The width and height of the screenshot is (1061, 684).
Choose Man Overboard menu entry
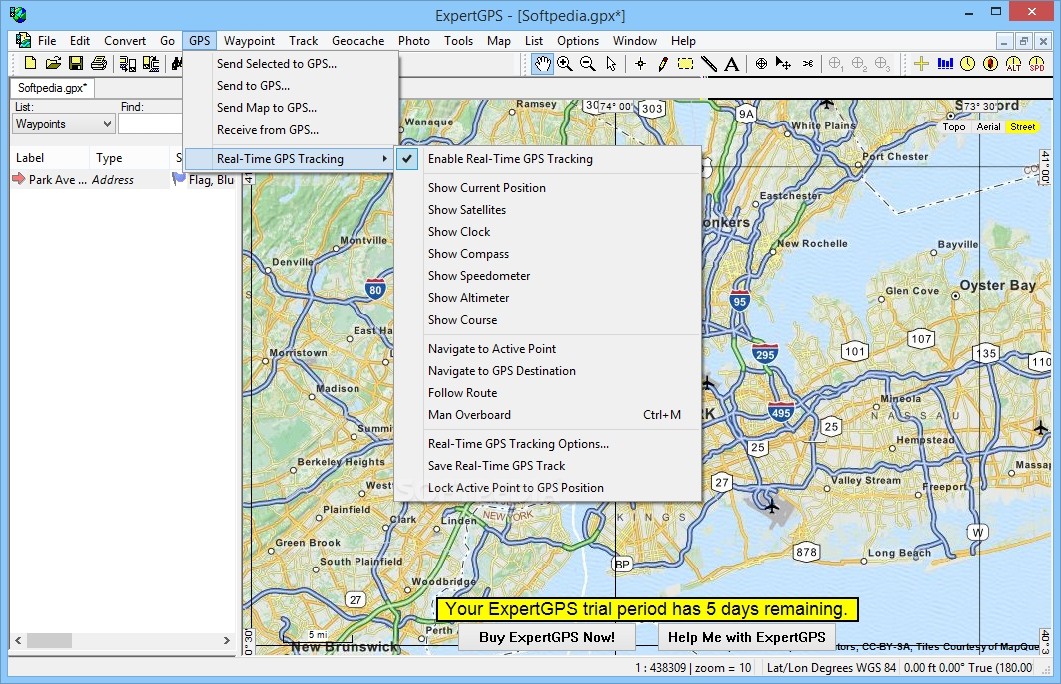(547, 415)
